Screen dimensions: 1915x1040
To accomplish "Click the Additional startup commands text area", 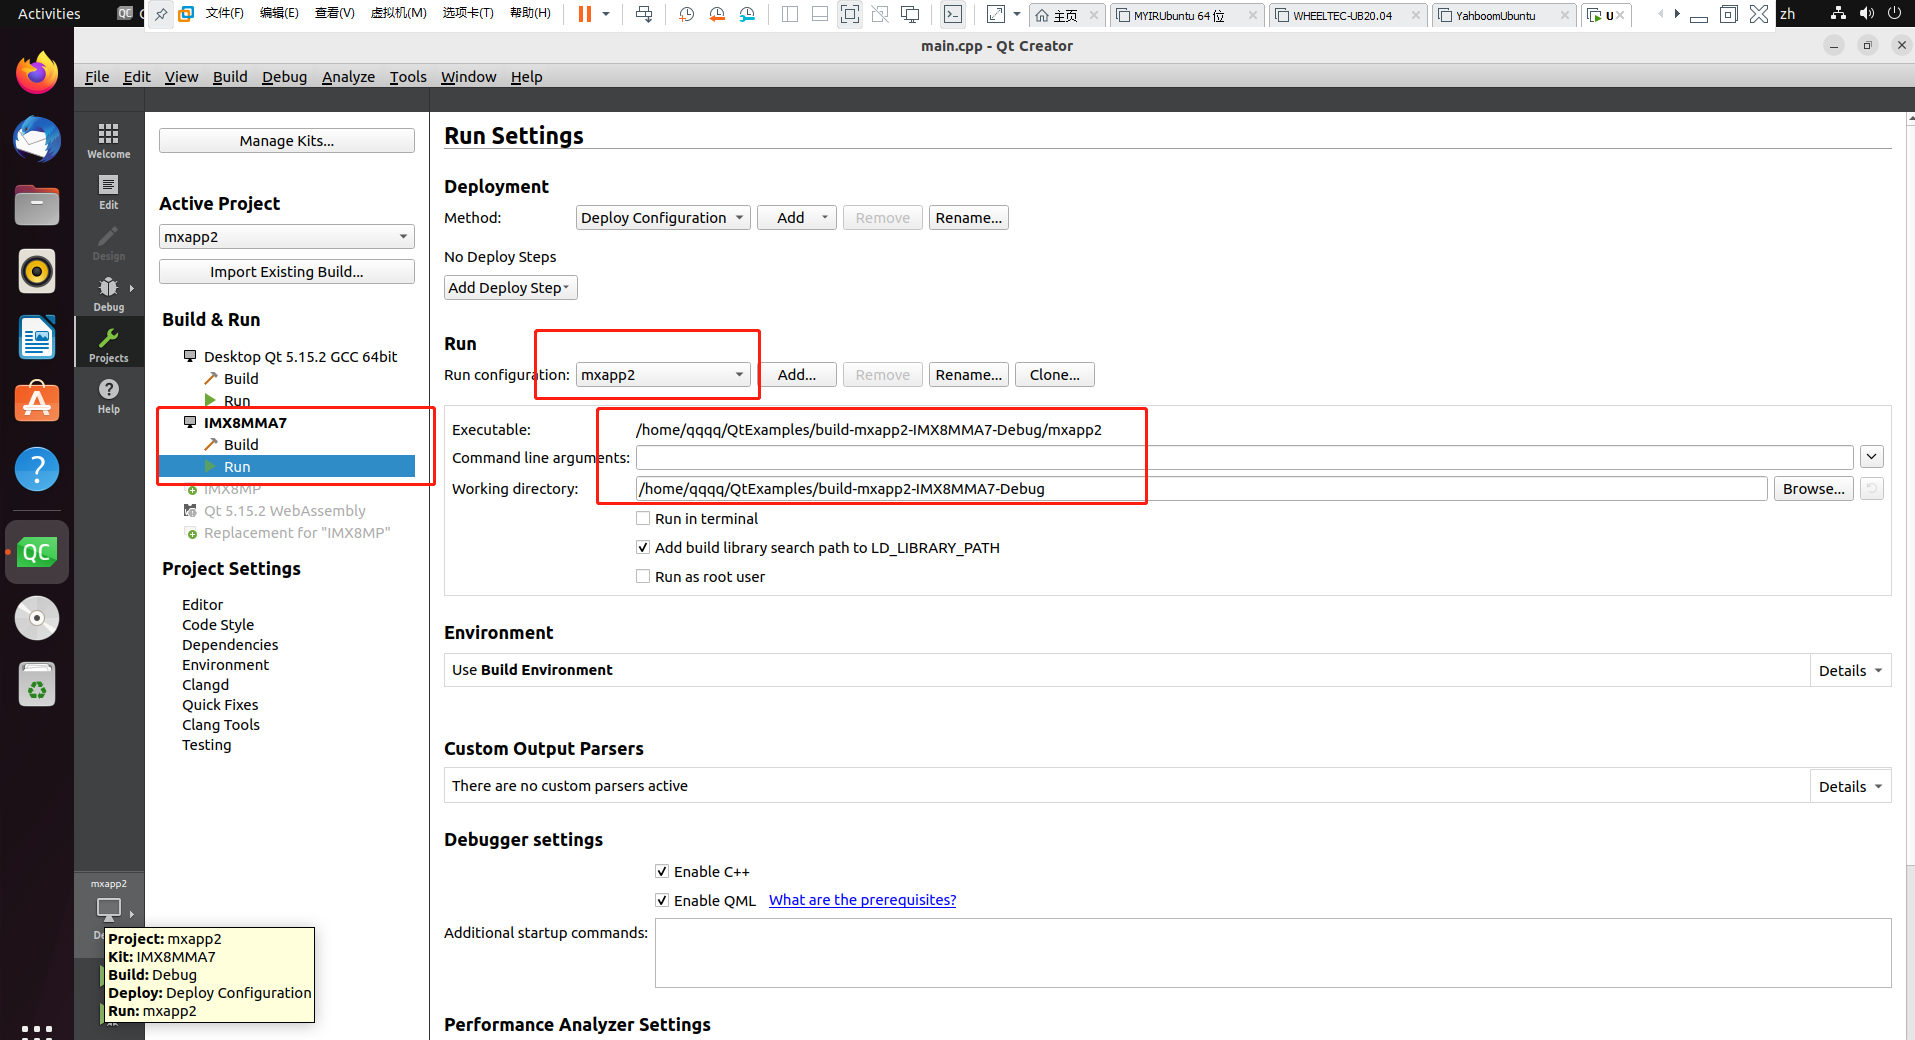I will [1272, 953].
